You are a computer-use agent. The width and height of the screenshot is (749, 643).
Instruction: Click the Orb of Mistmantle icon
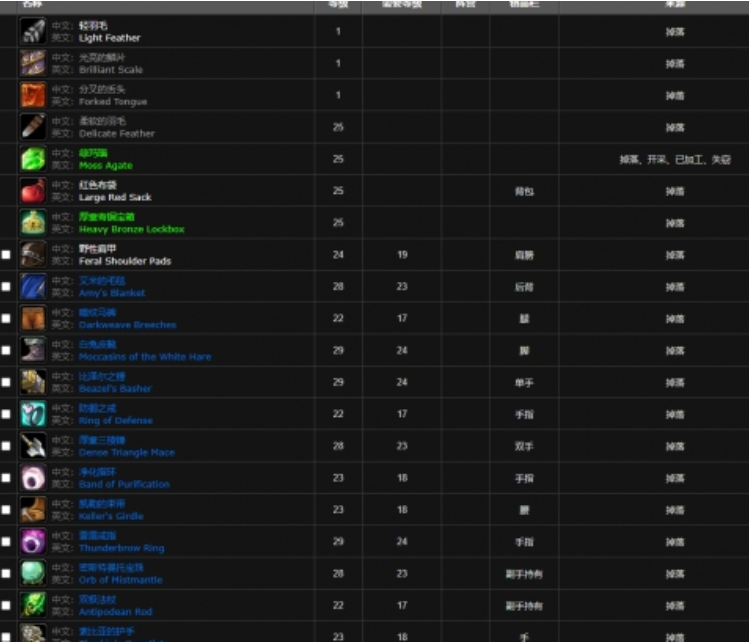tap(33, 574)
